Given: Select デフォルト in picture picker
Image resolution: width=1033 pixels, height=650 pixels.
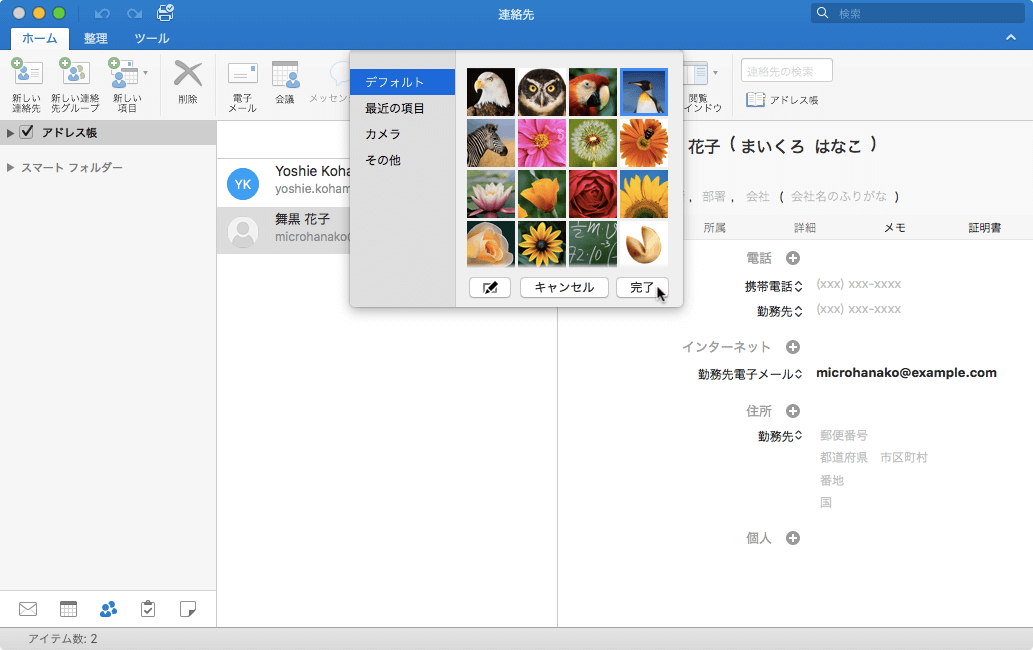Looking at the screenshot, I should (x=403, y=82).
